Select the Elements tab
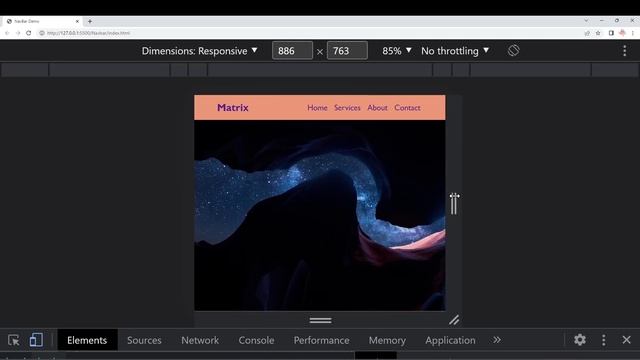 click(87, 340)
